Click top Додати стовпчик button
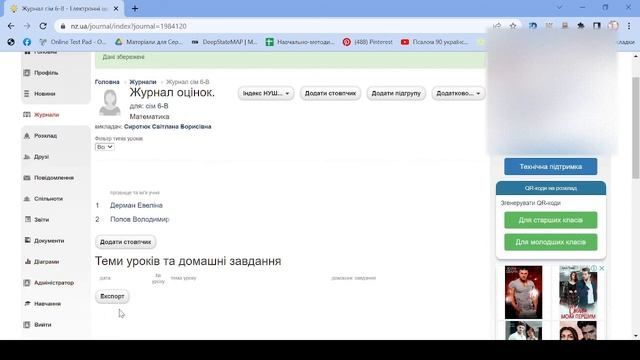 click(x=330, y=93)
